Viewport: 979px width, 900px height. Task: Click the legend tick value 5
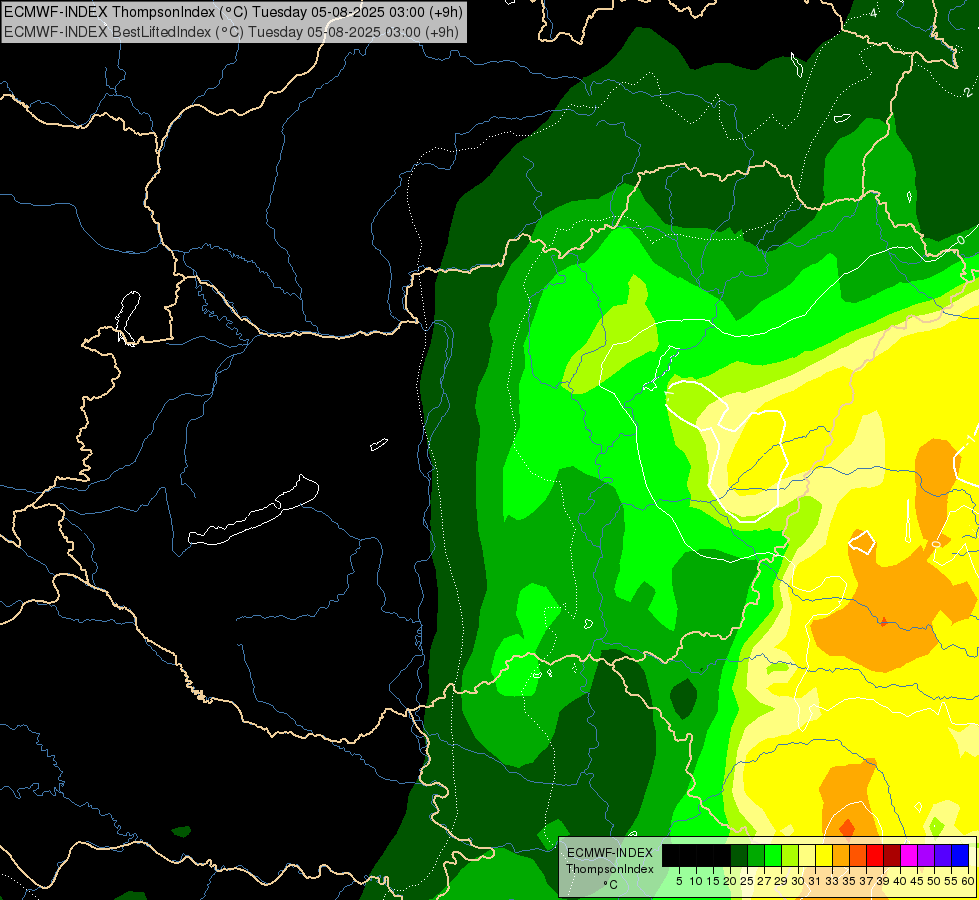(679, 881)
